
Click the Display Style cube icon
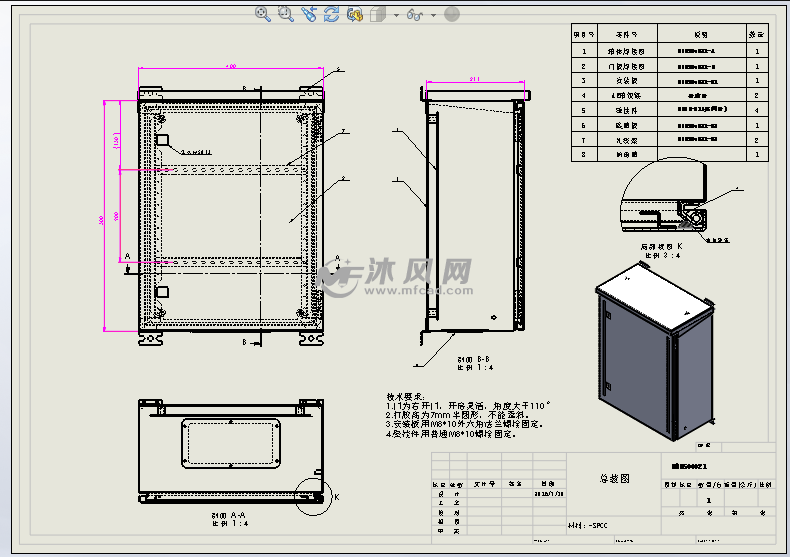378,14
